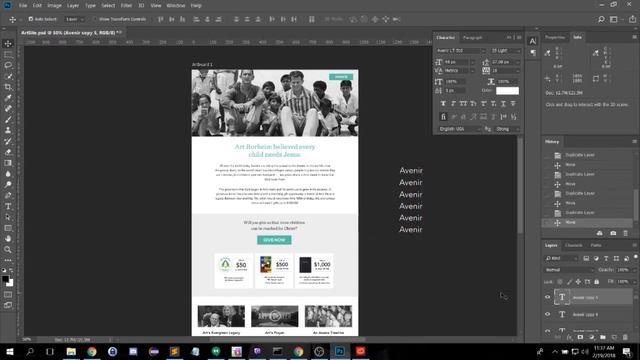
Task: Hide the Avenir copy 4 layer
Action: coord(548,314)
